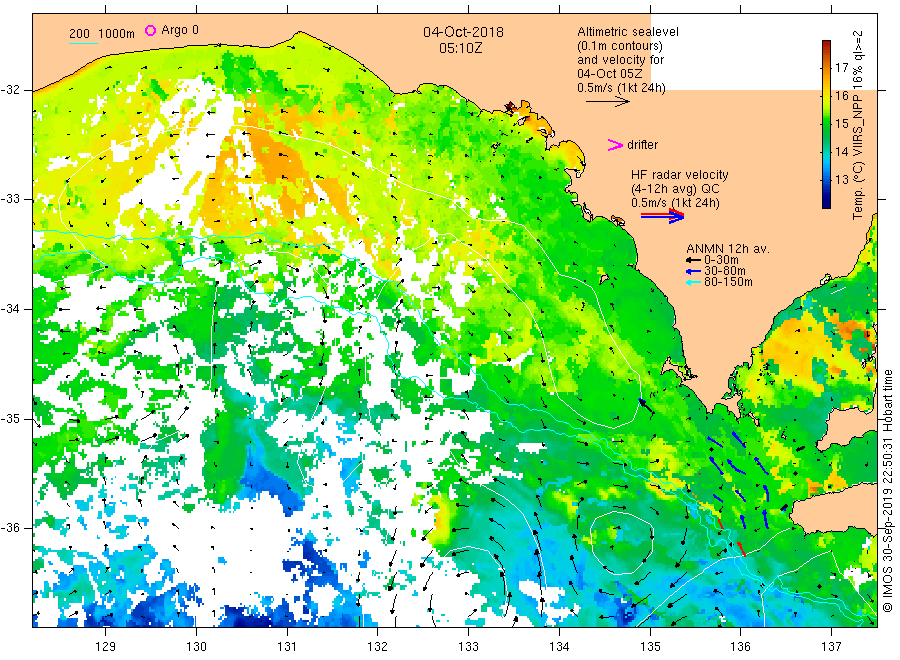Click the -32 latitude axis label

pyautogui.click(x=11, y=90)
